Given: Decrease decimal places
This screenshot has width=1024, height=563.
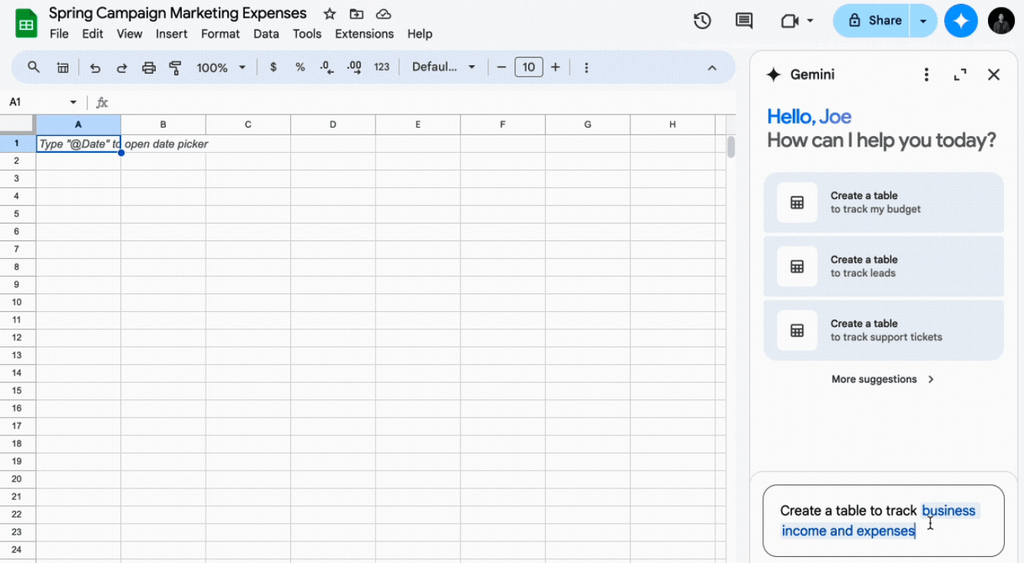Looking at the screenshot, I should 327,67.
